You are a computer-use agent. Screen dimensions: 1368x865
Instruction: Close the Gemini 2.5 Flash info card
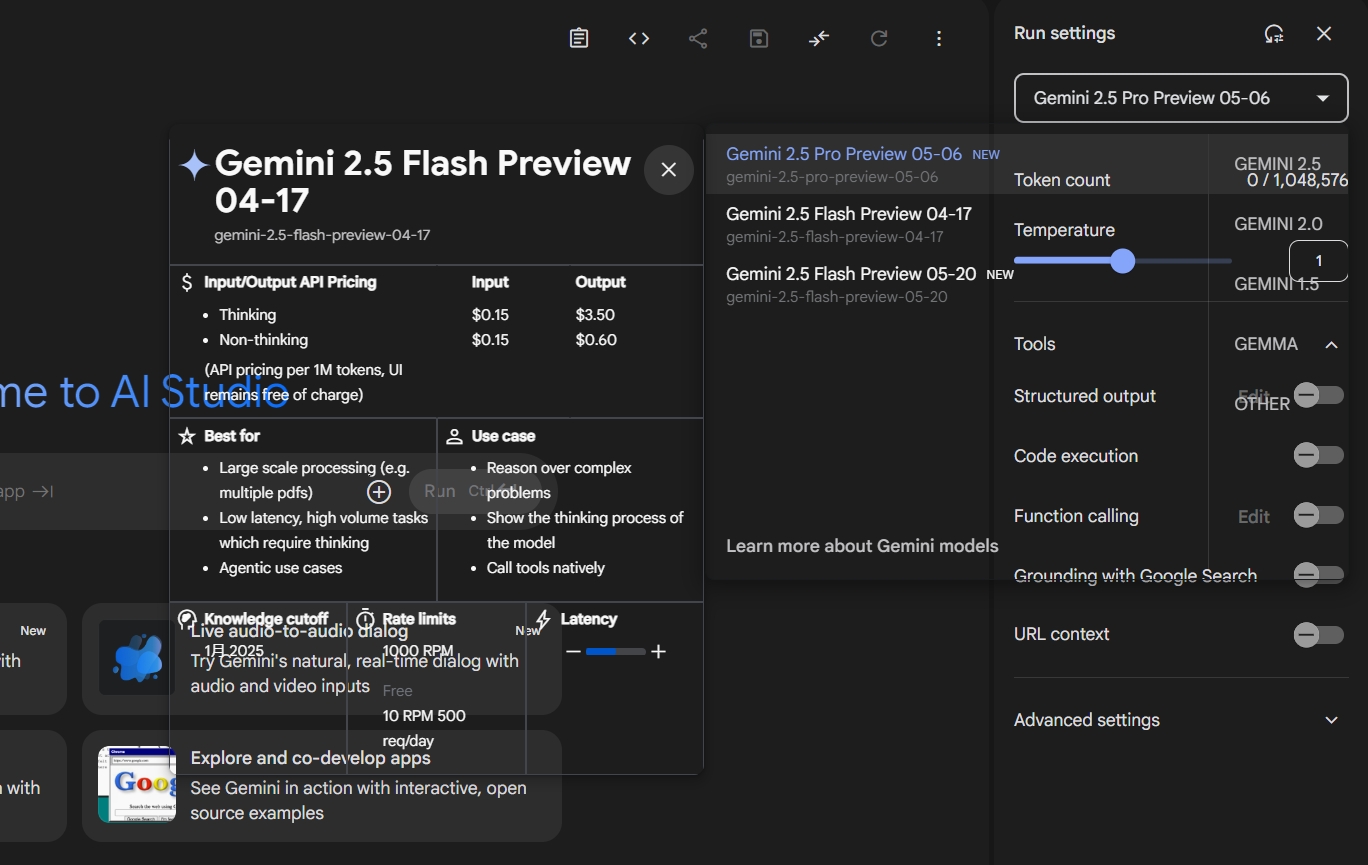pyautogui.click(x=669, y=170)
